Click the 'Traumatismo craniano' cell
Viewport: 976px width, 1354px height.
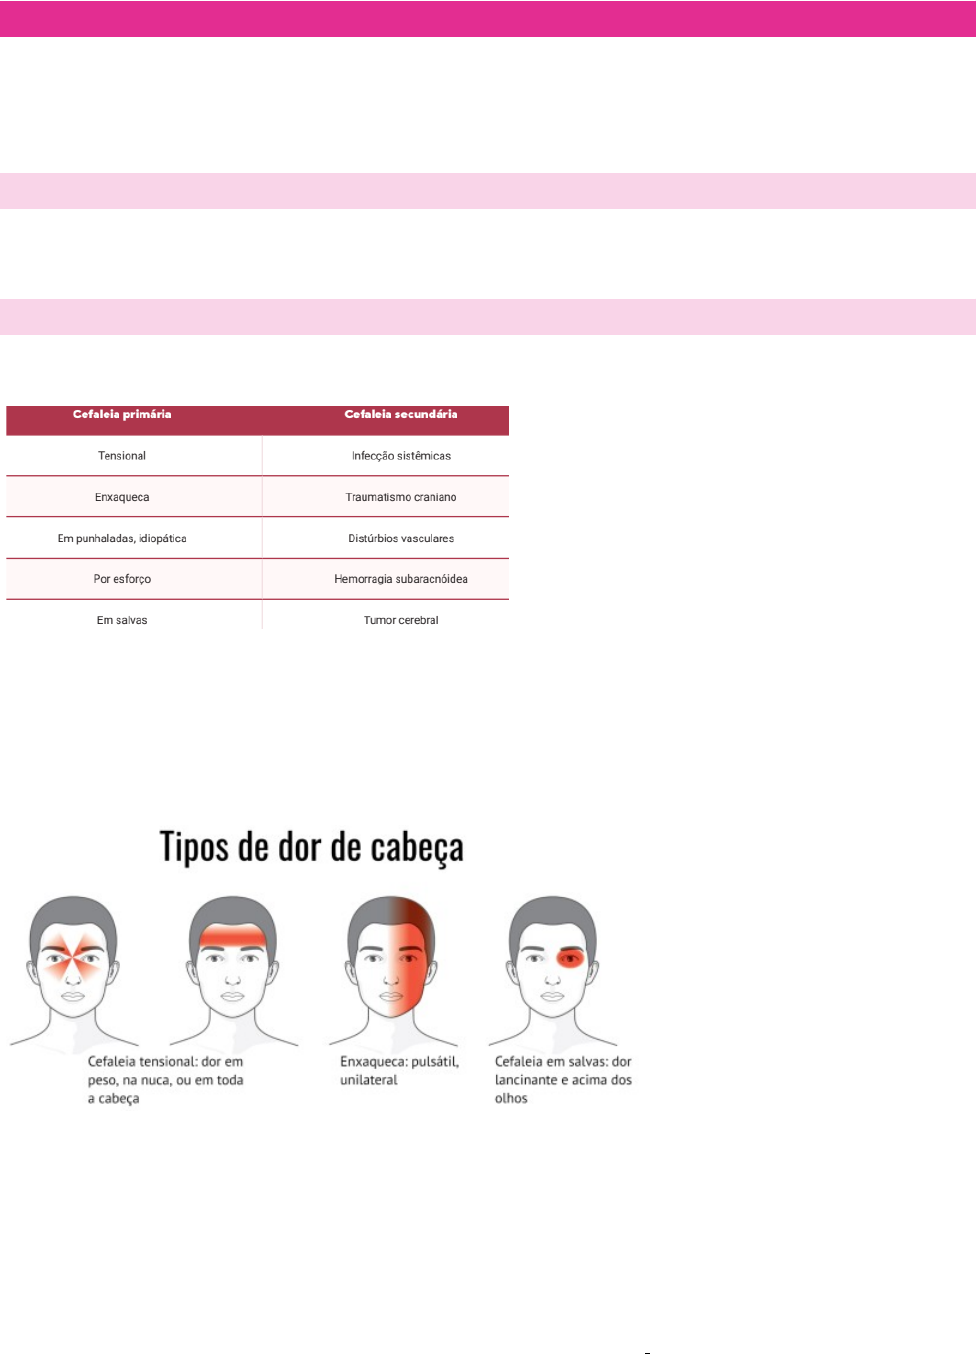(401, 497)
